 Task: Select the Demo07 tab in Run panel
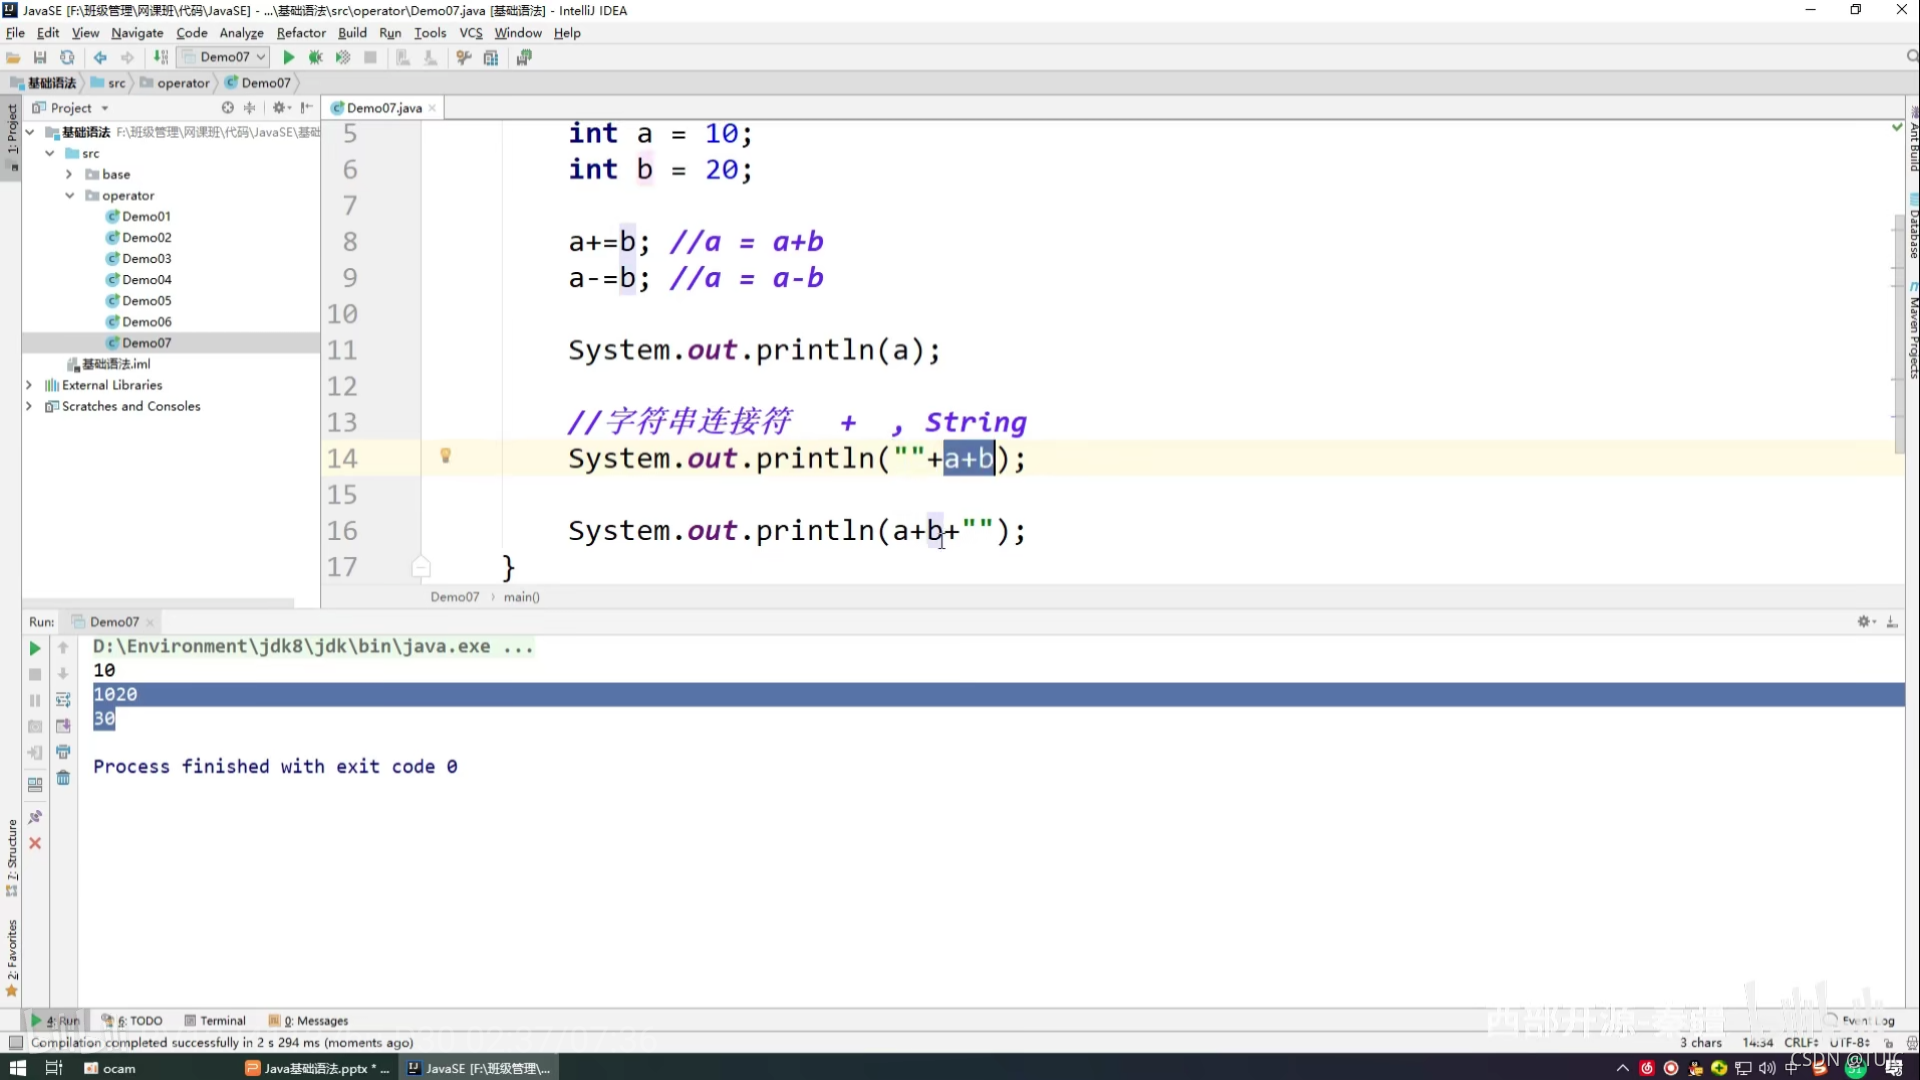[x=113, y=622]
